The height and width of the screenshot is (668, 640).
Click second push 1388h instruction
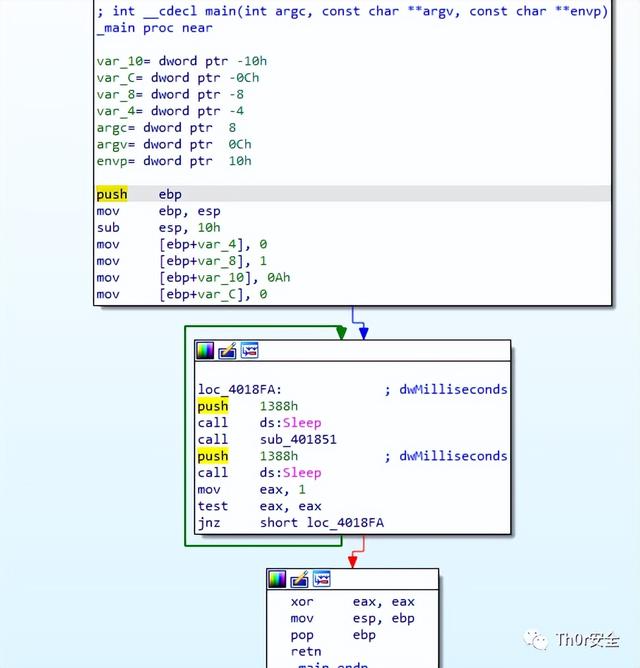[x=248, y=456]
